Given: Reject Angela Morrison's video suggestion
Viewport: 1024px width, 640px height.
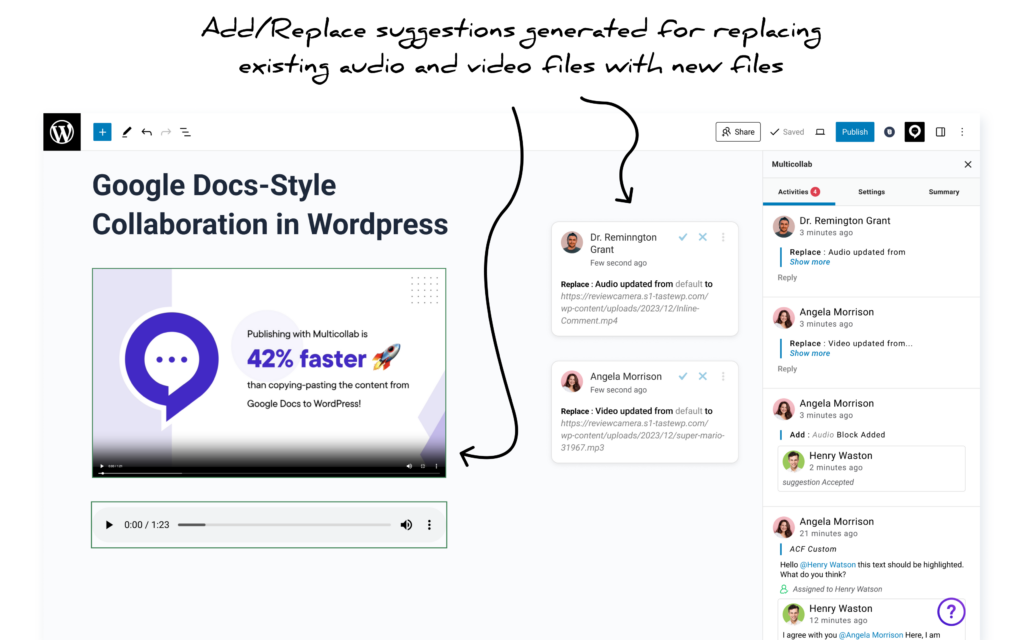Looking at the screenshot, I should (x=703, y=376).
